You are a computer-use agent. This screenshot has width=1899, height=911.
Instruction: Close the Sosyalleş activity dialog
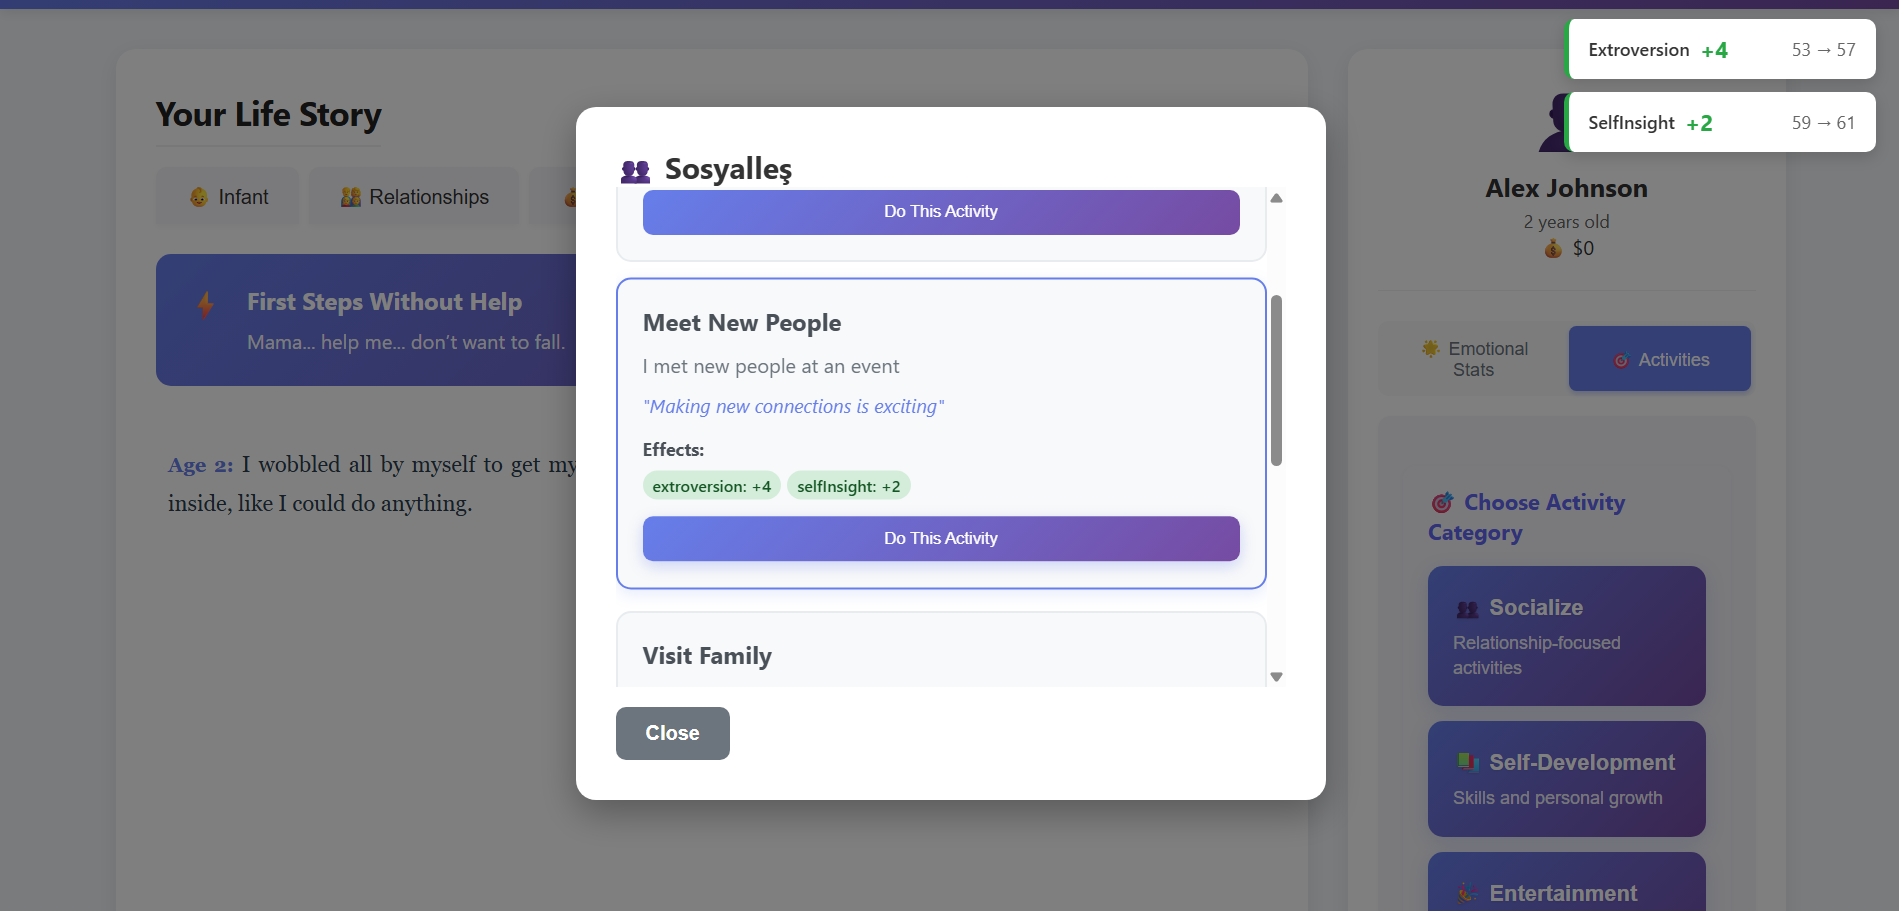672,733
